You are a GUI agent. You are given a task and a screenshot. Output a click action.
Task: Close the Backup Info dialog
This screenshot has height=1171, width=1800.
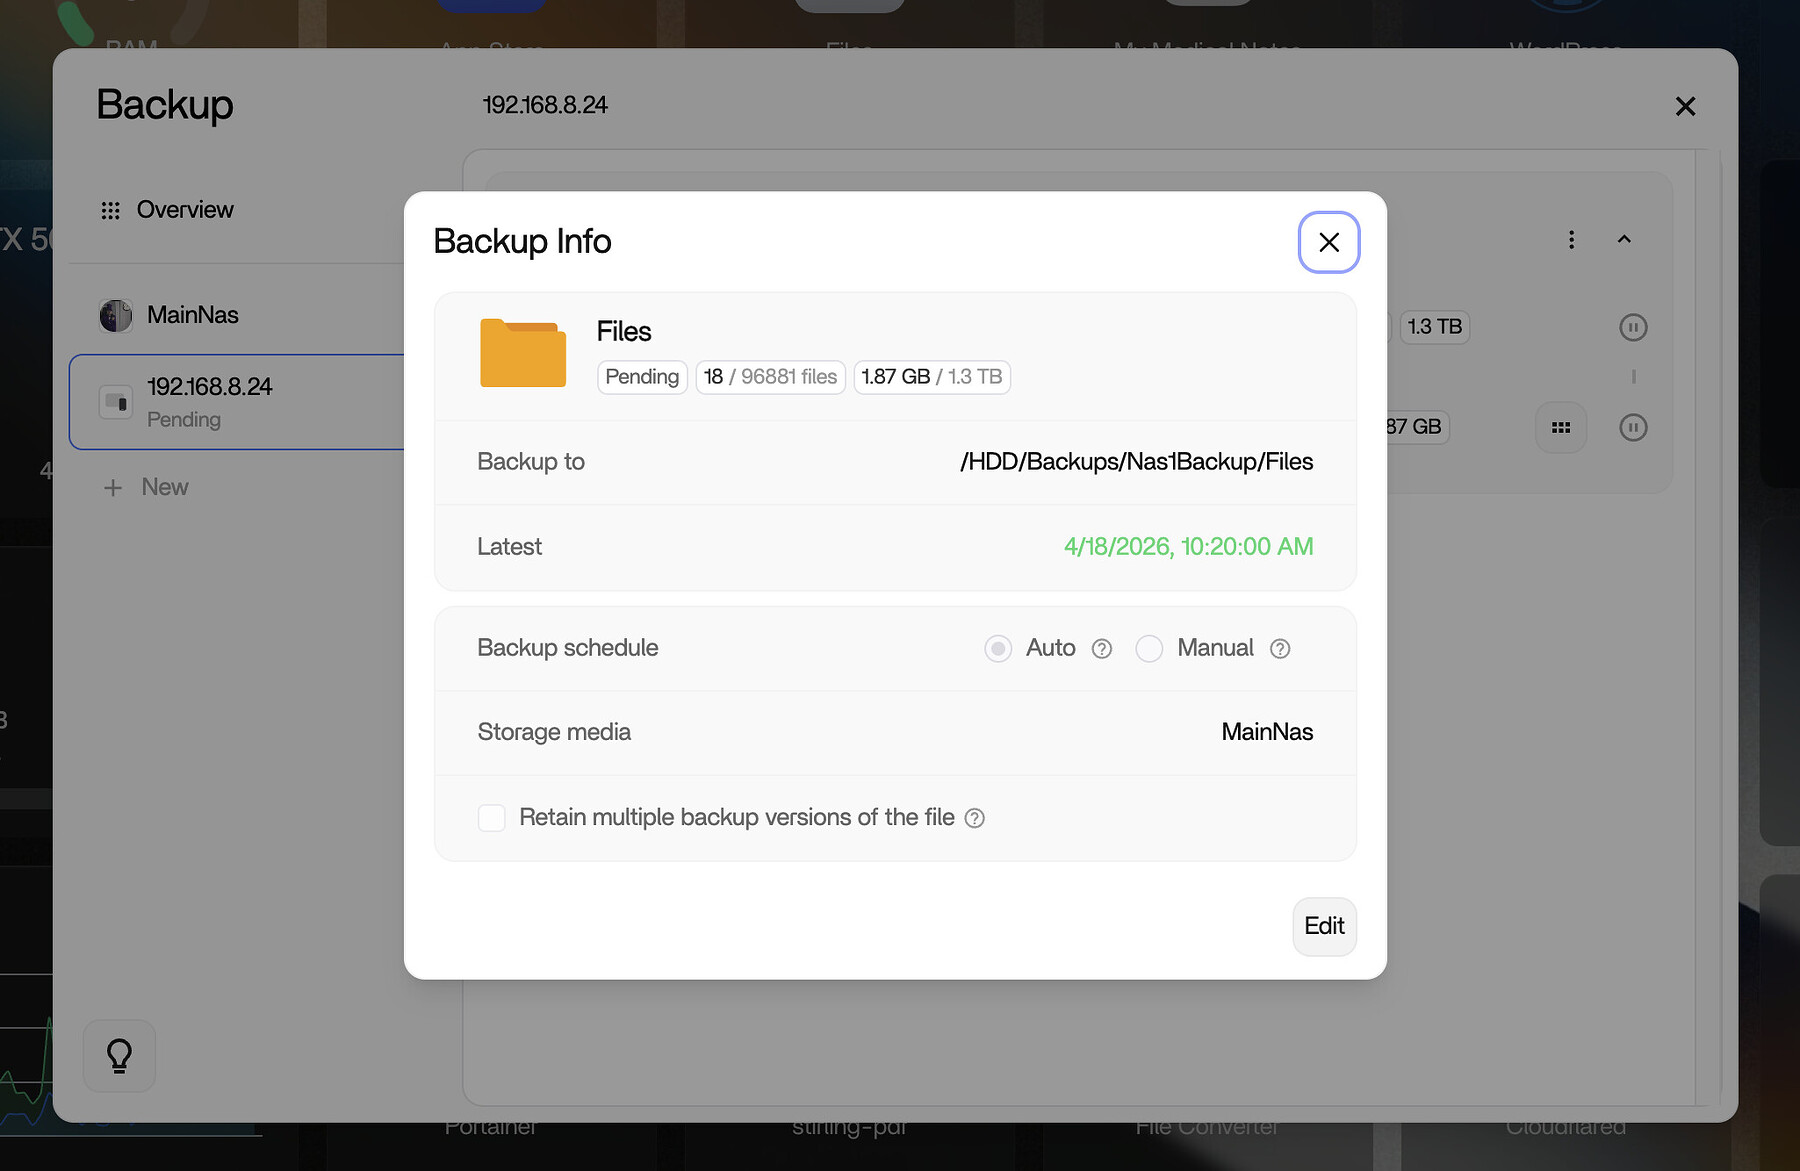tap(1328, 242)
